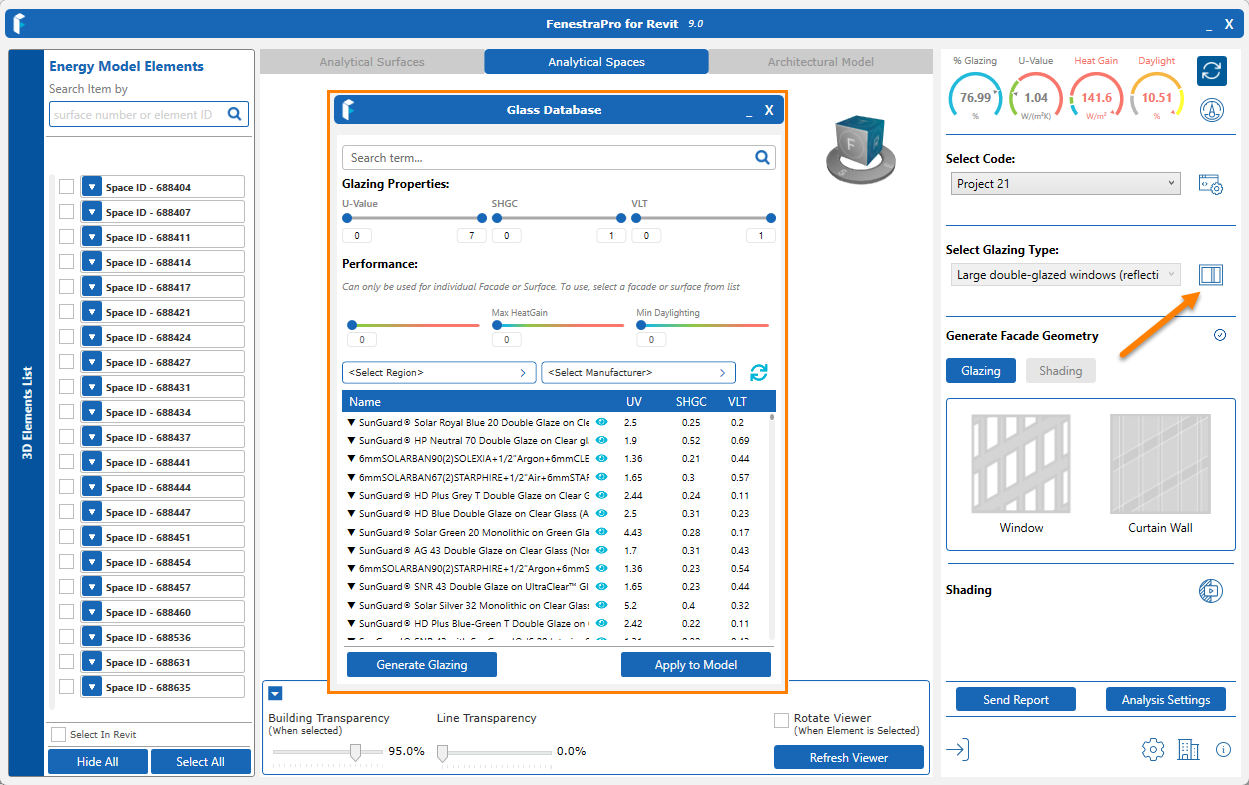The width and height of the screenshot is (1249, 785).
Task: Click the building icon at bottom right
Action: [1188, 750]
